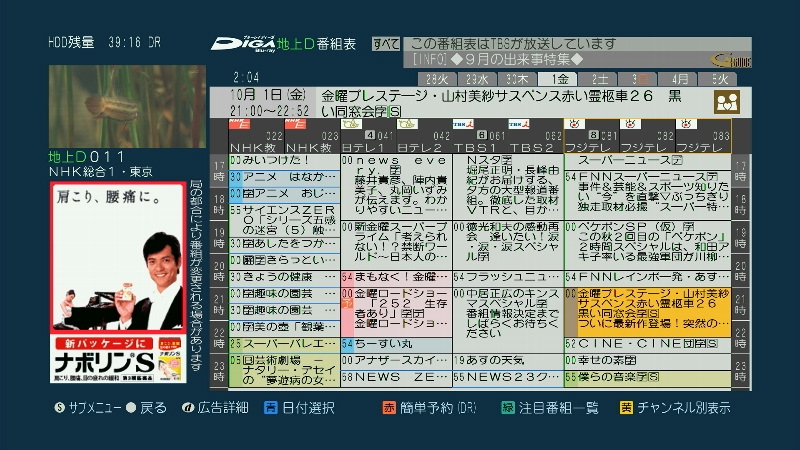Screen dimensions: 800x450
Task: Click the yellow チャンネル別表示 button icon
Action: point(626,407)
